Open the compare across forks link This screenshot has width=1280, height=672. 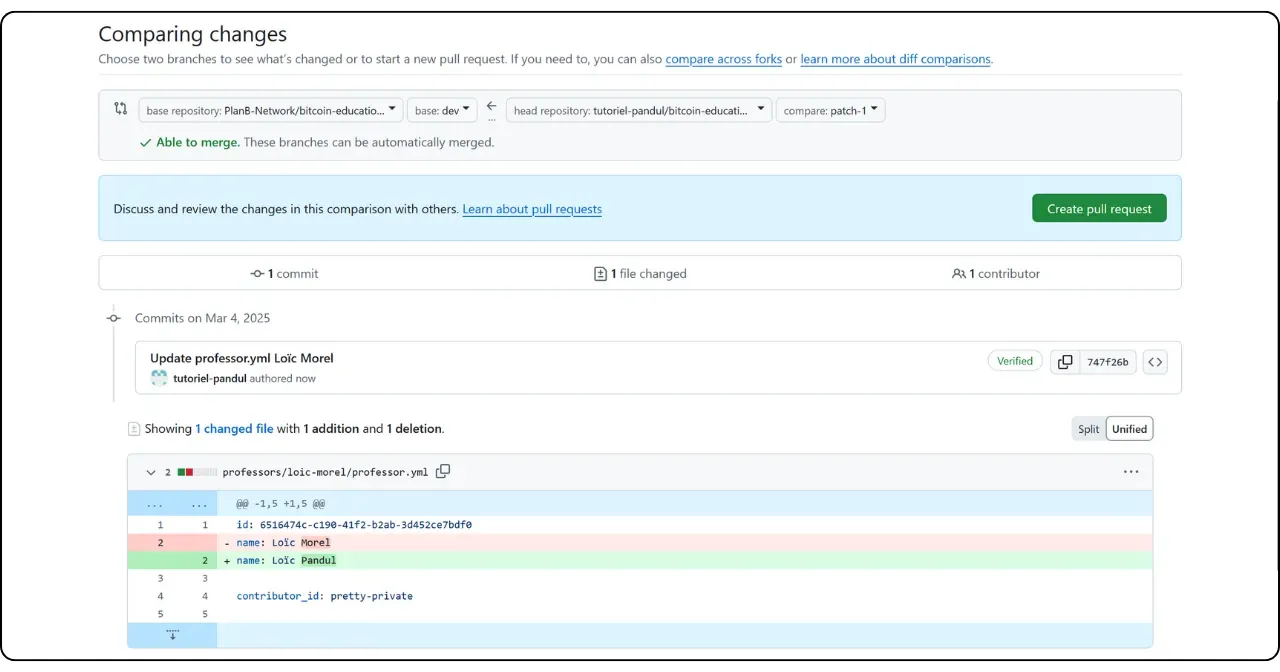[723, 59]
